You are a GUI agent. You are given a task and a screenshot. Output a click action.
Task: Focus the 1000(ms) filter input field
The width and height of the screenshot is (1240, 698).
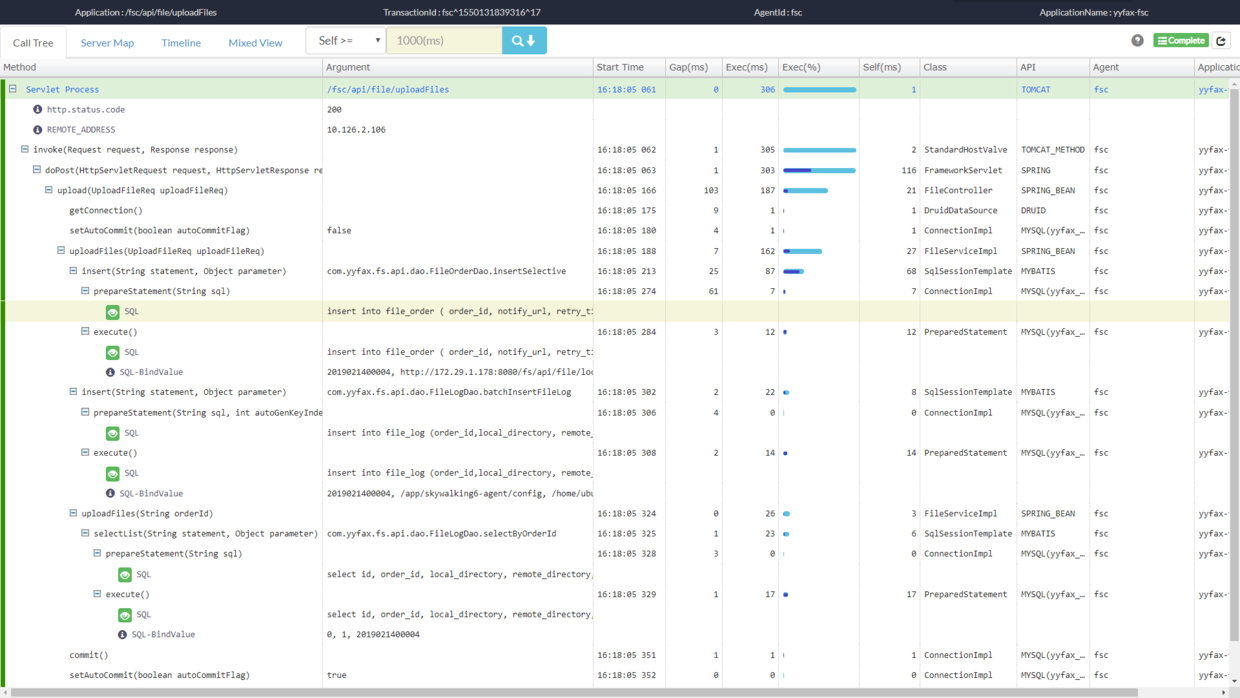(443, 41)
